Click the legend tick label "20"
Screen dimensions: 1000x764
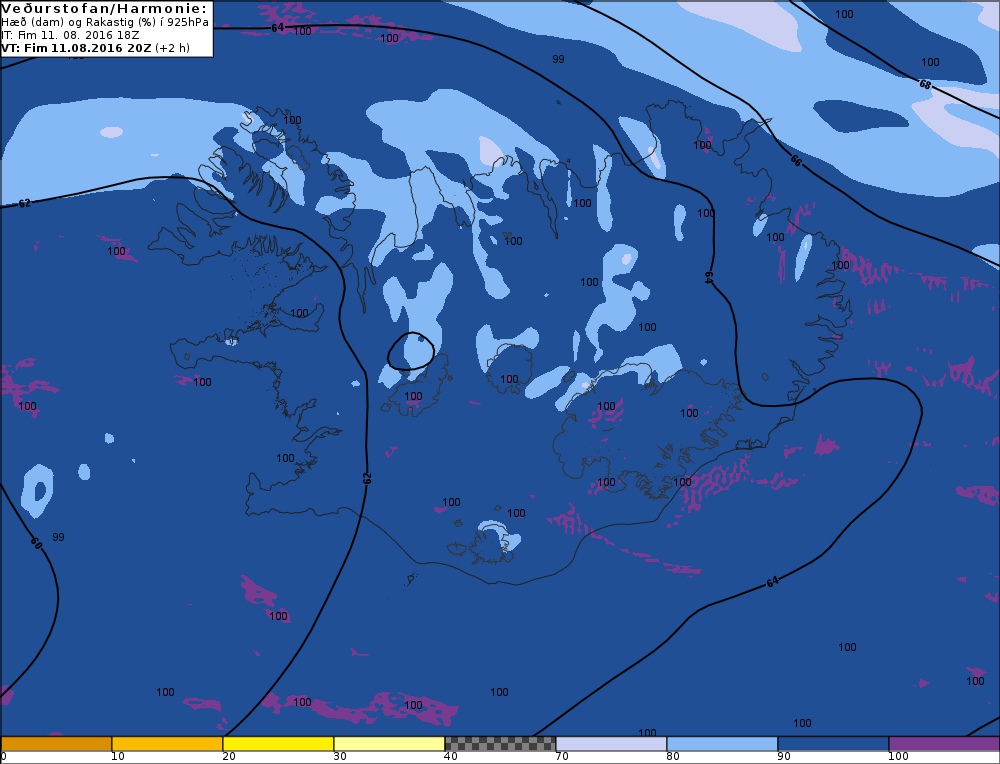229,756
